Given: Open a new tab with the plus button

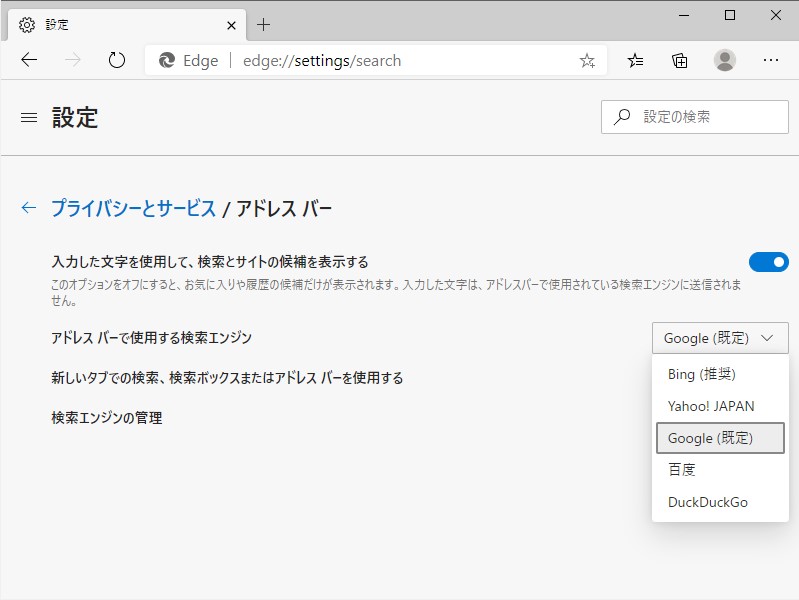Looking at the screenshot, I should pos(263,24).
